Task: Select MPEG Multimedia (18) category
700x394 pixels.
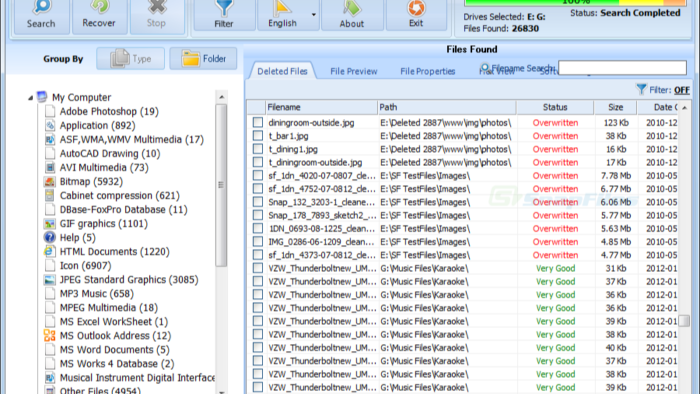Action: (109, 307)
